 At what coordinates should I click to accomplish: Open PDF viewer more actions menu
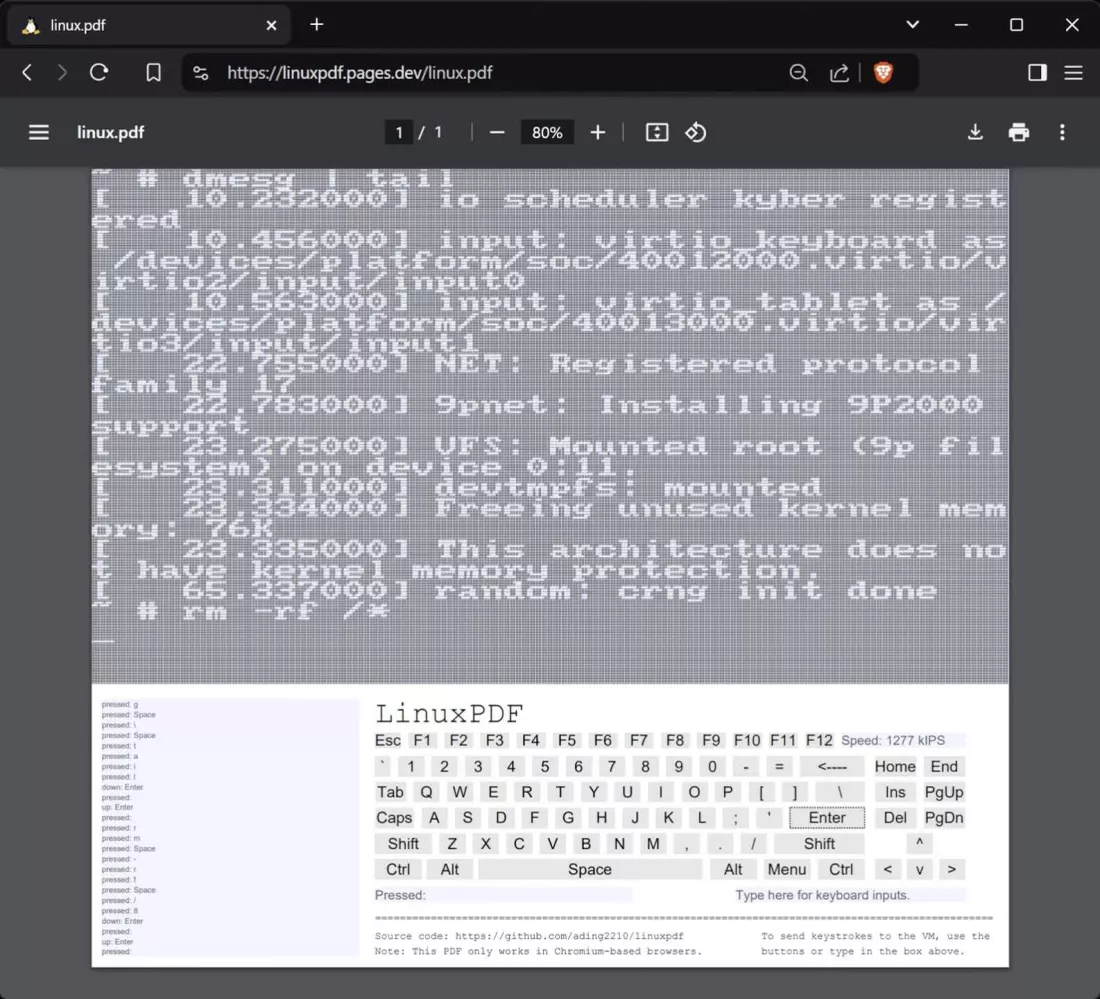point(1062,133)
